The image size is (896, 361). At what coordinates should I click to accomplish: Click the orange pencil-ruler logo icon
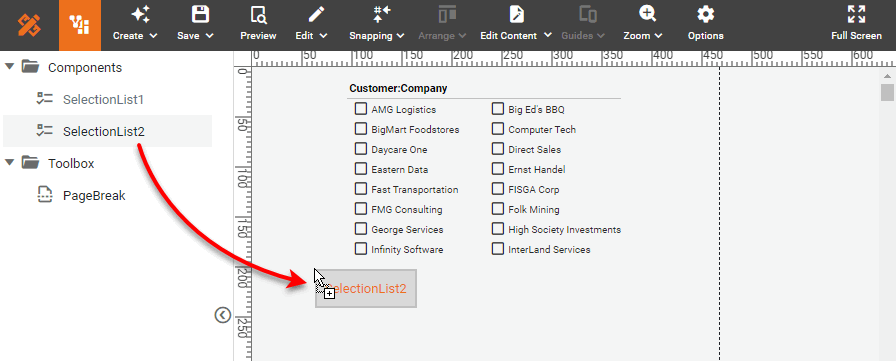[x=29, y=25]
